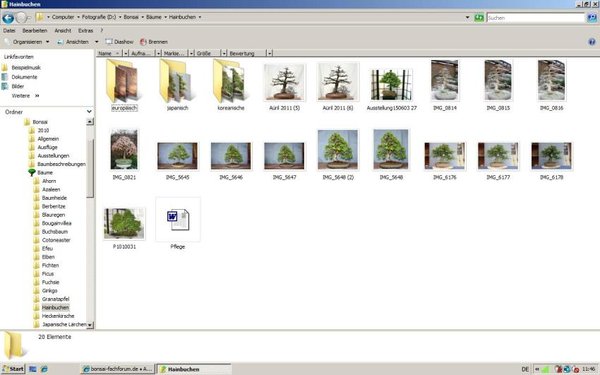Select the Ginkgo folder in tree
600x375 pixels.
[49, 290]
